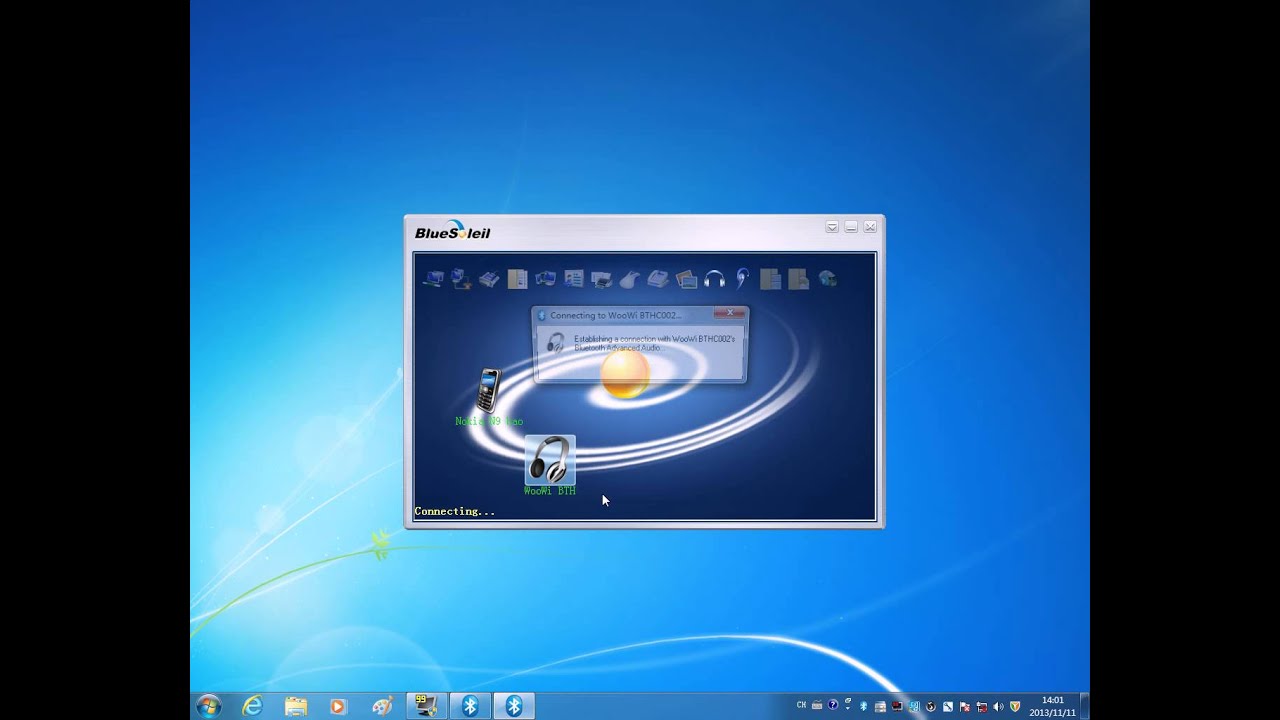Click the tray volume speaker icon
The height and width of the screenshot is (720, 1280).
(998, 706)
